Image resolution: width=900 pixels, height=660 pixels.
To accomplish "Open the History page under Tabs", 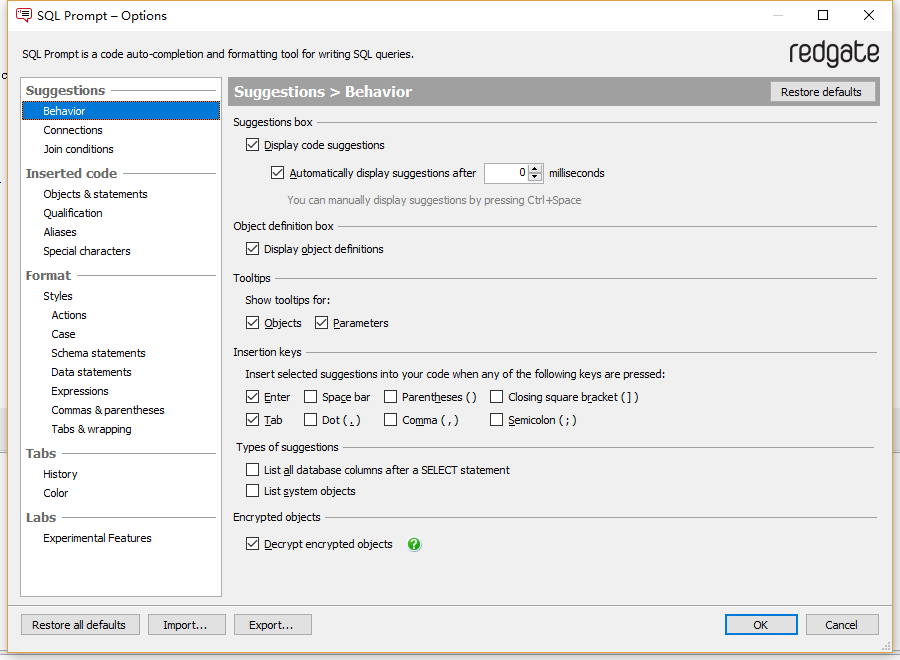I will click(x=60, y=474).
